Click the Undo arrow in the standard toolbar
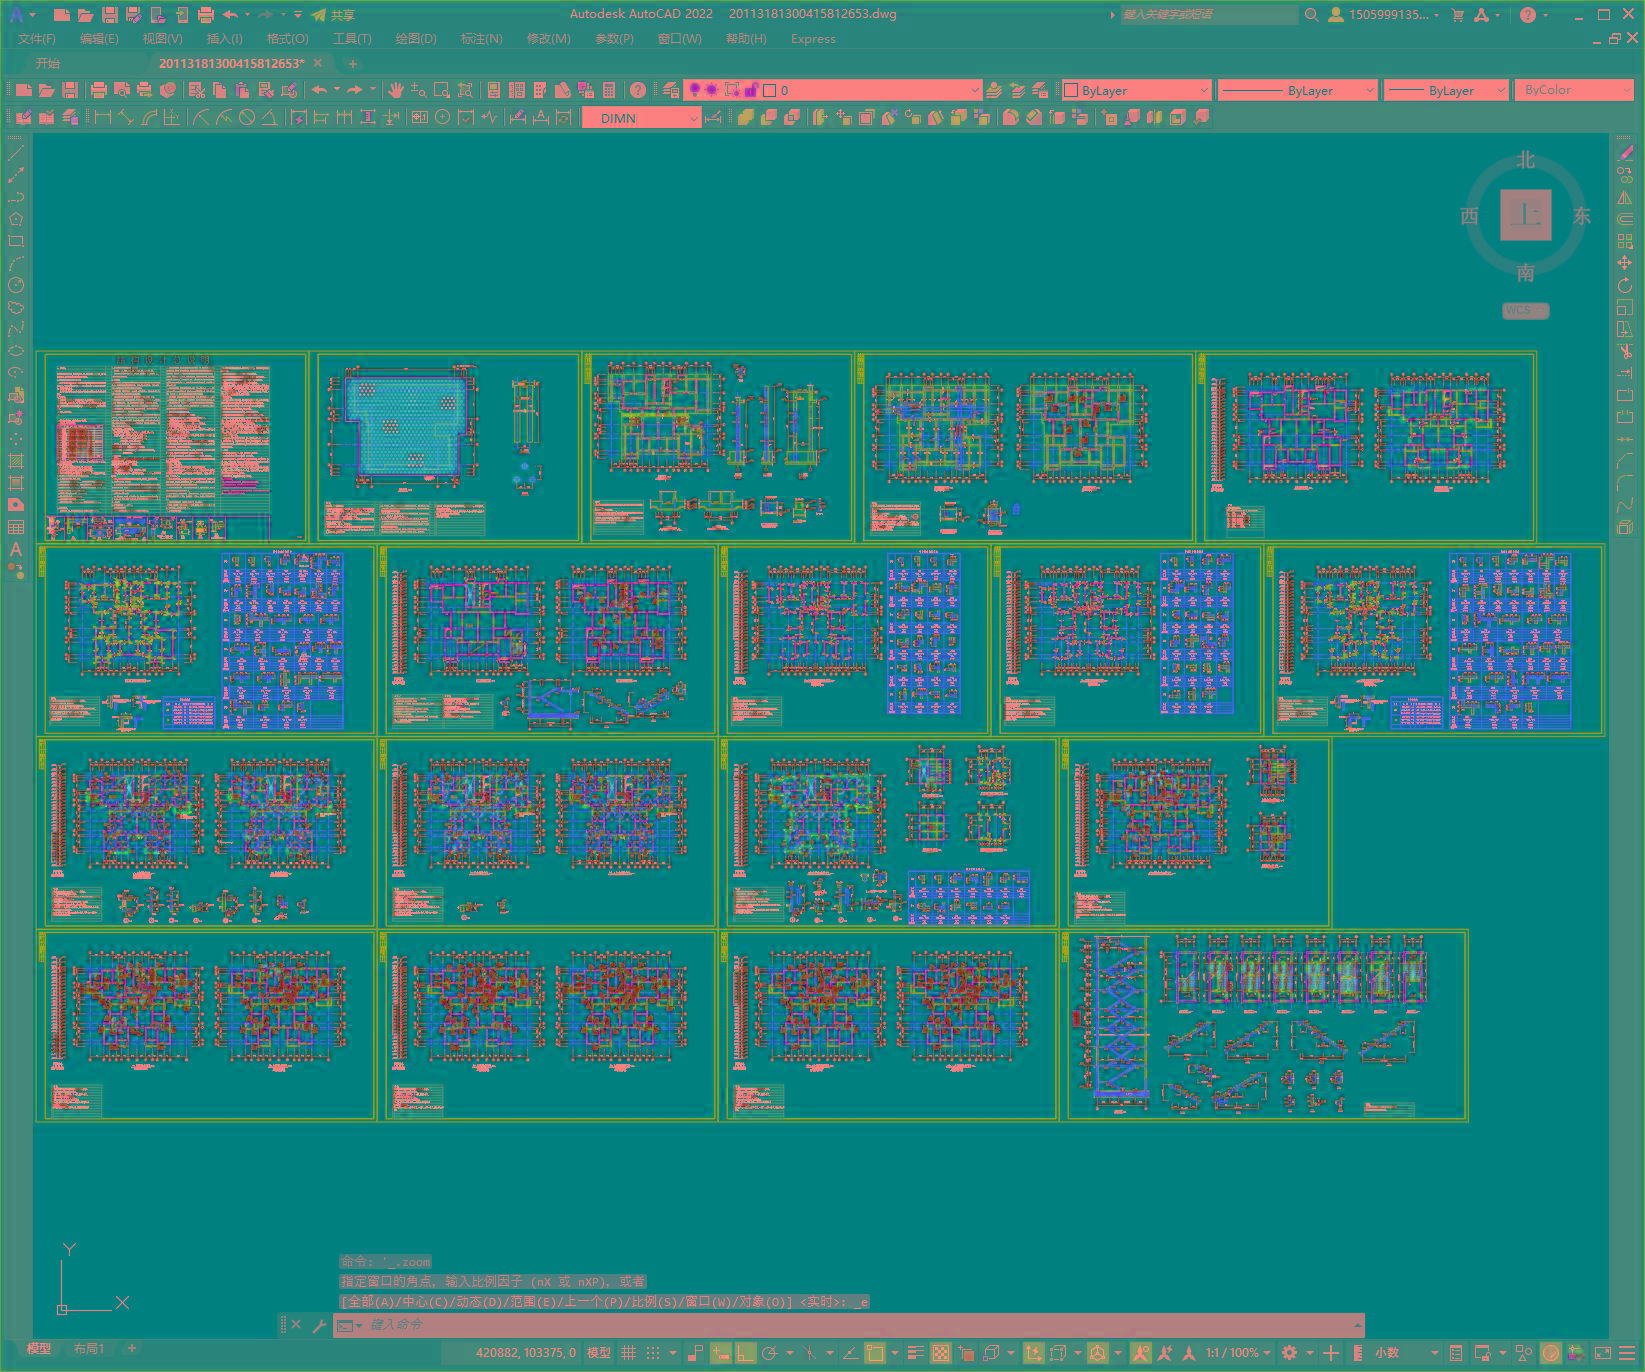 coord(320,90)
